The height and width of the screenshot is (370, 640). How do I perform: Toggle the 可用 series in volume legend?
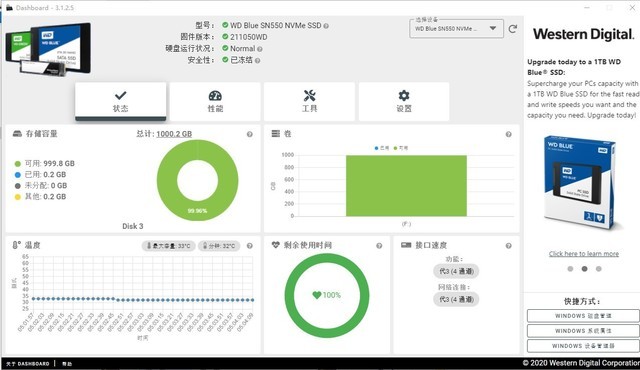click(401, 148)
